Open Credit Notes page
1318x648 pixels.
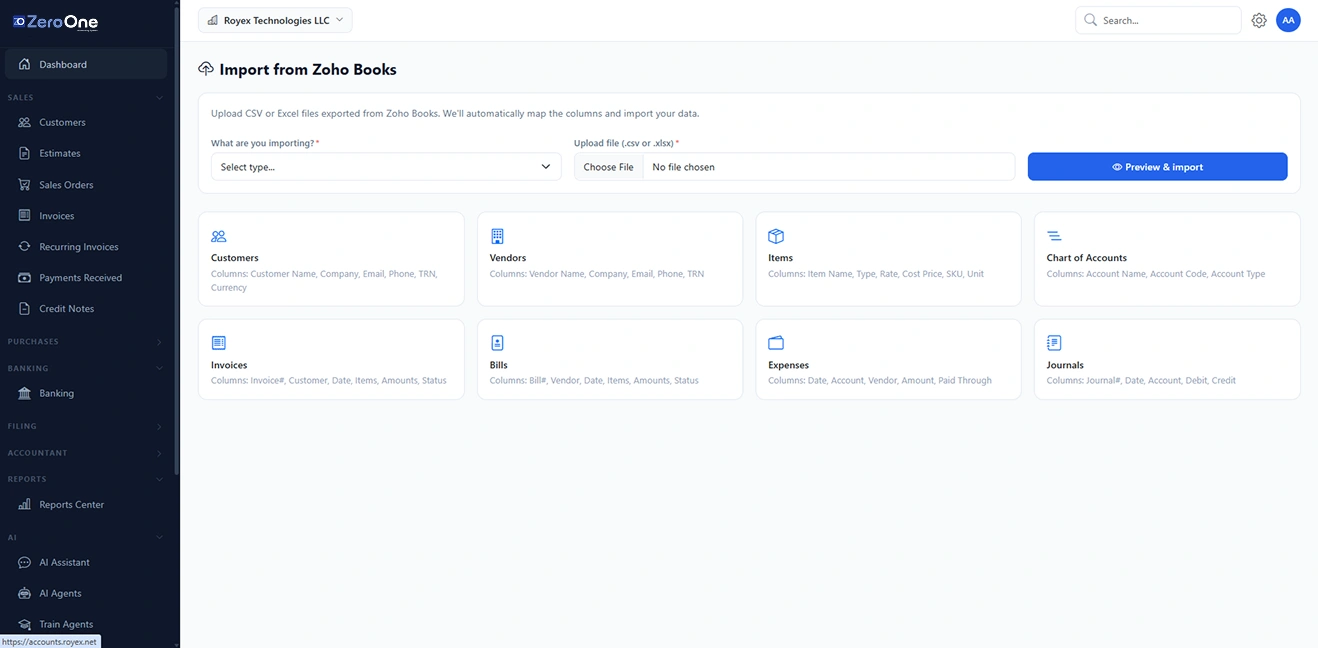pos(86,308)
